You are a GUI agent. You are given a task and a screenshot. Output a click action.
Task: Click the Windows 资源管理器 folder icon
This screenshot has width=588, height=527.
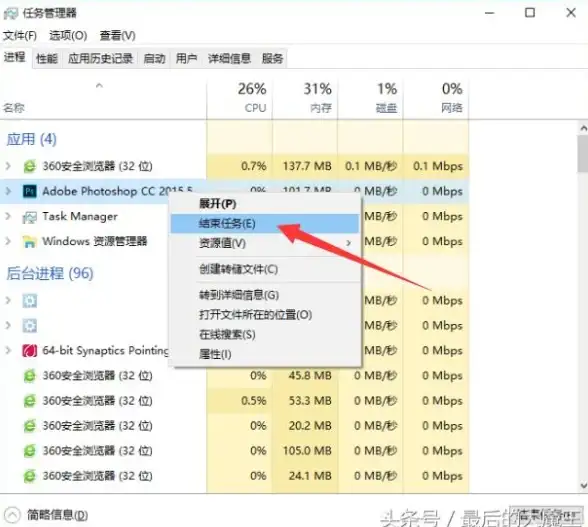coord(30,242)
